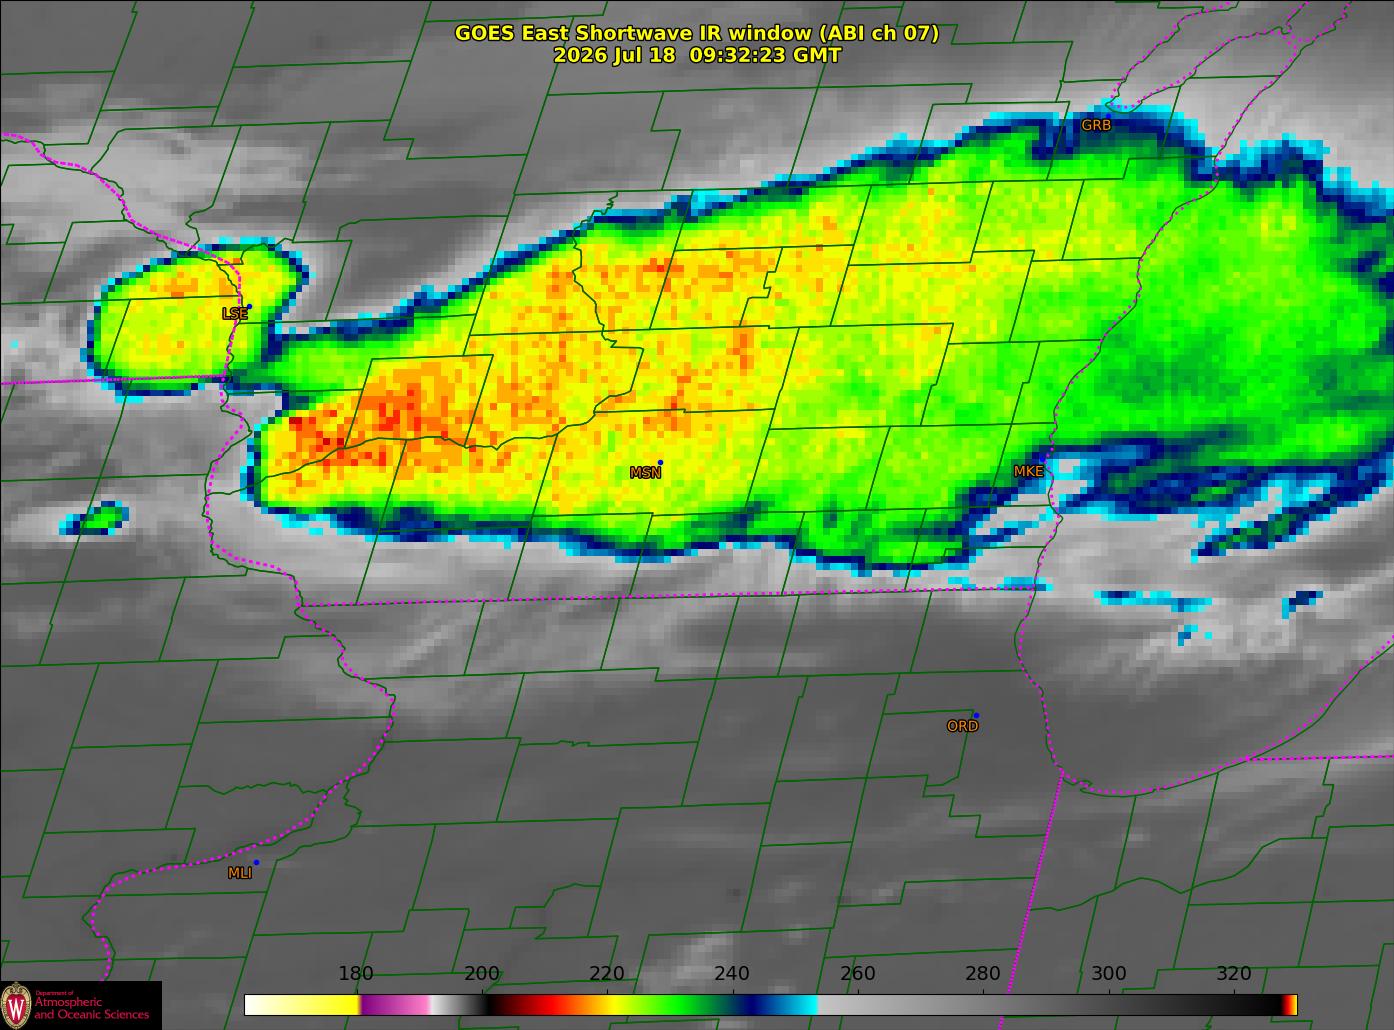Select the MKE station label
This screenshot has width=1394, height=1030.
[1028, 471]
